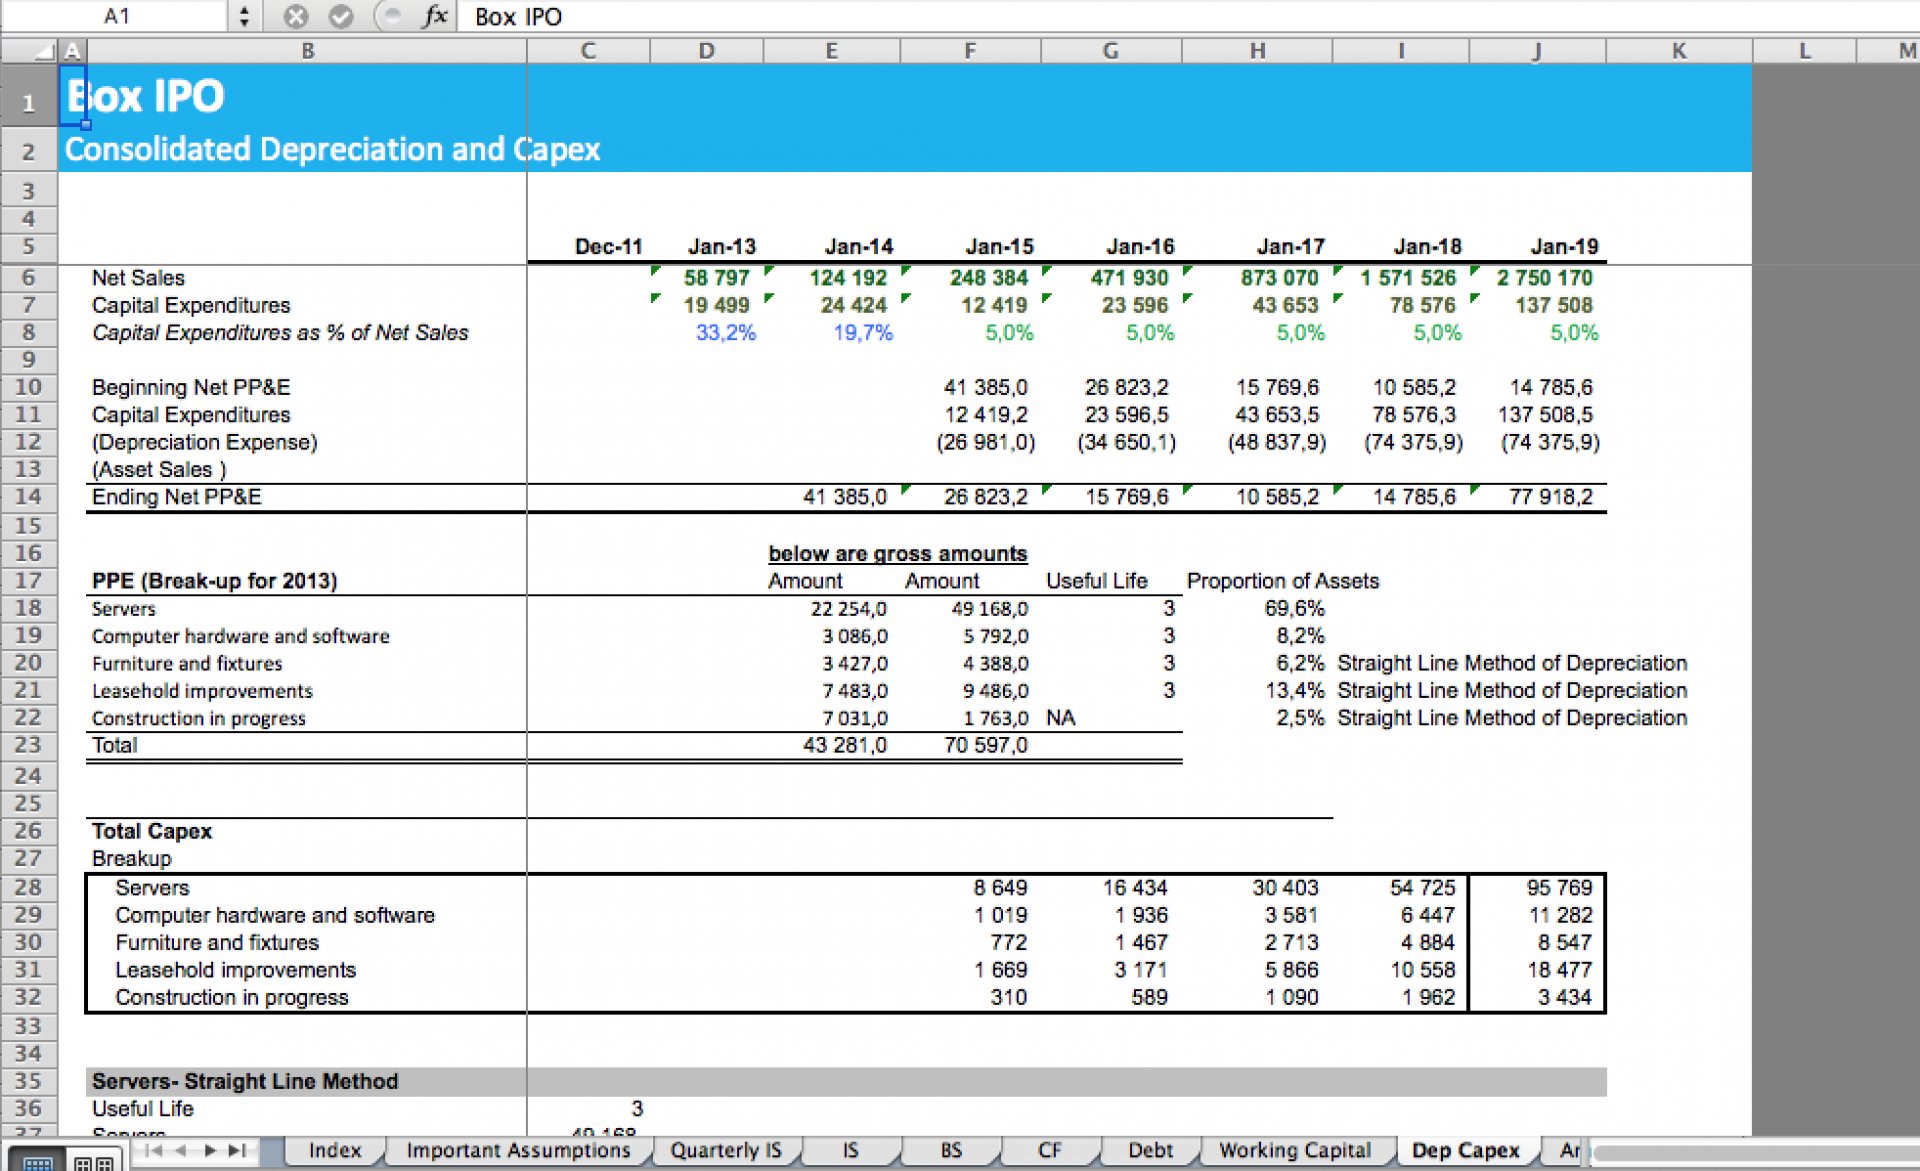
Task: Click 'Consolidated Depreciation and Capex' heading
Action: click(x=332, y=150)
